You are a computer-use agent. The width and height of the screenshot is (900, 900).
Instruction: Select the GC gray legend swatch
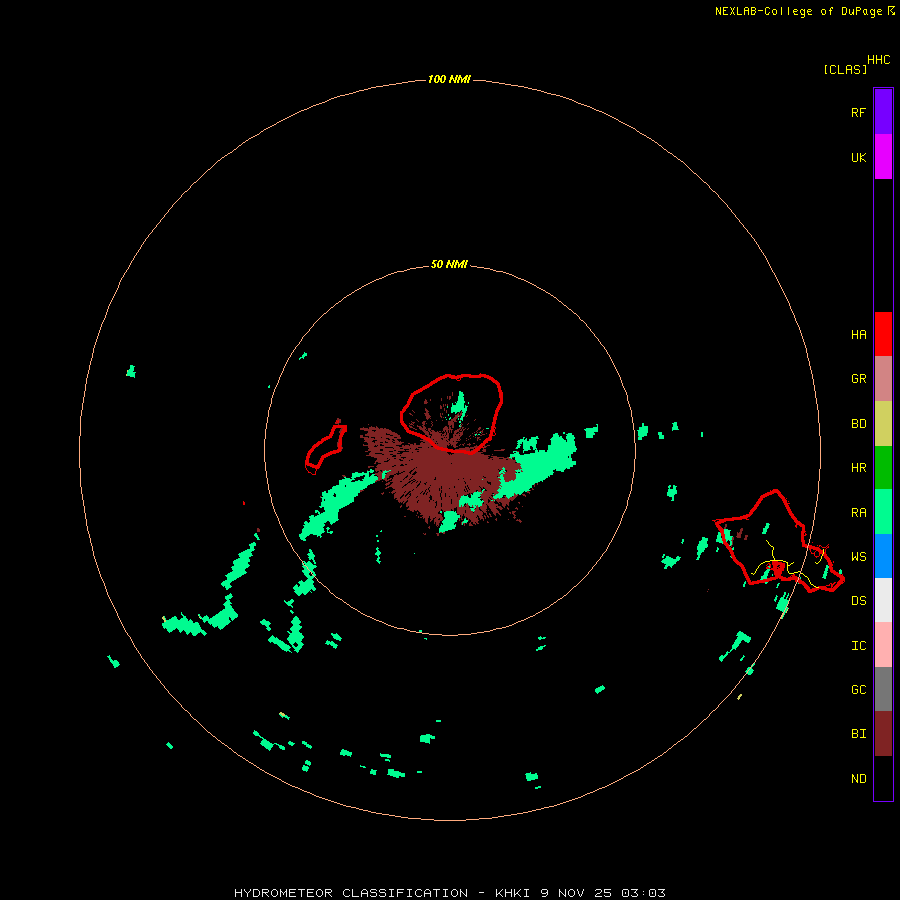click(883, 689)
